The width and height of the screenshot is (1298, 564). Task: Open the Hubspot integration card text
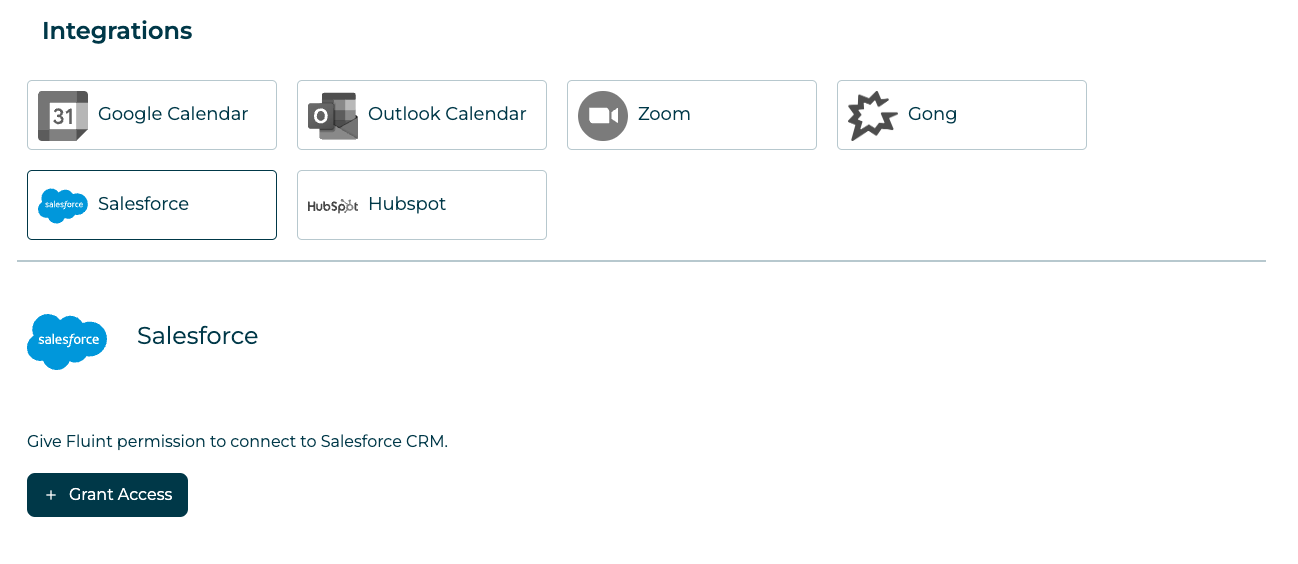pos(407,204)
